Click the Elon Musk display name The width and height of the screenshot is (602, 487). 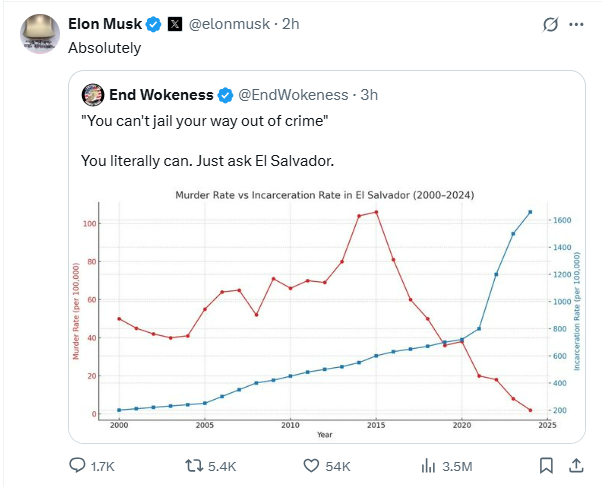tap(105, 24)
